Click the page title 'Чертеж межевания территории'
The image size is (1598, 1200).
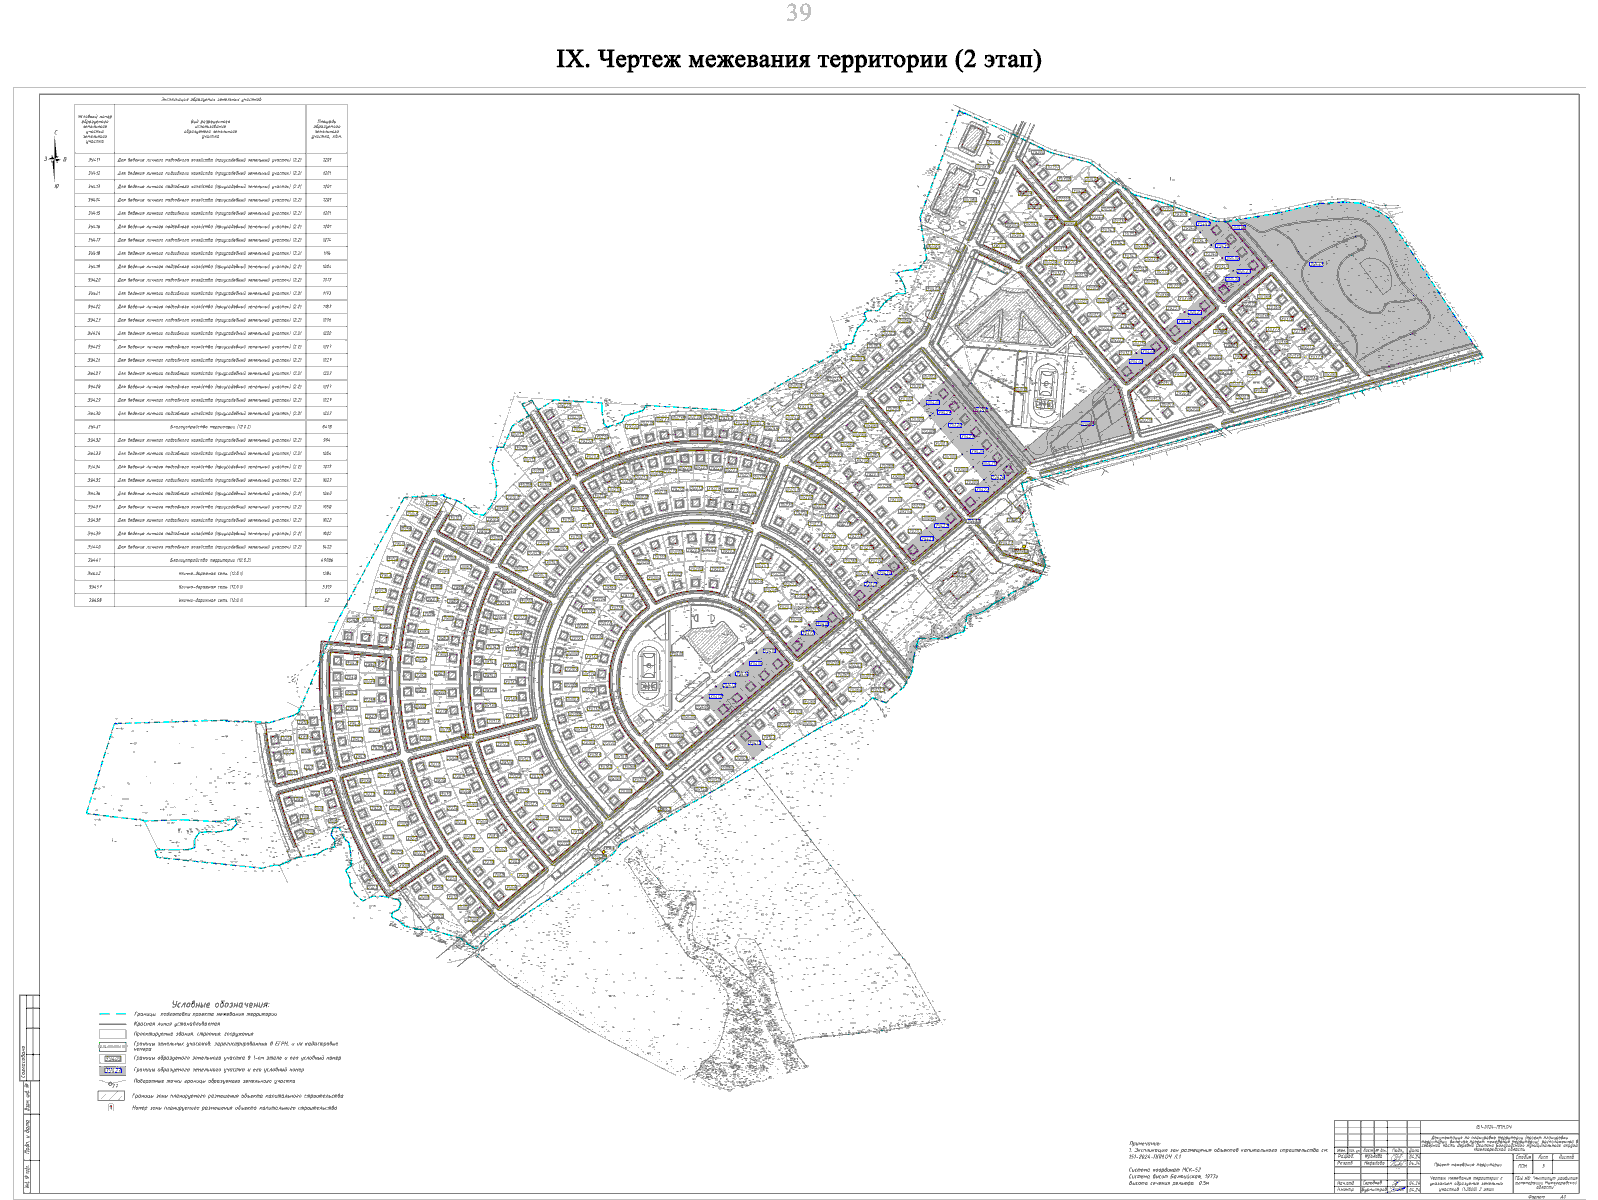tap(798, 60)
